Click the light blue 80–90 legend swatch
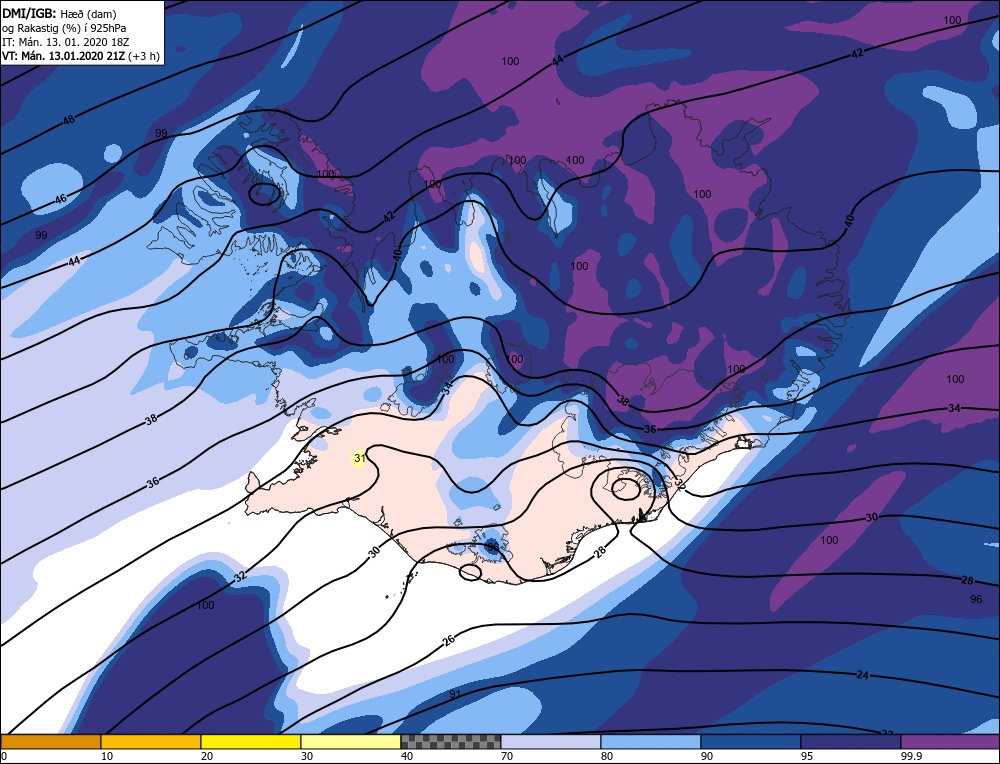This screenshot has width=1000, height=764. click(651, 741)
